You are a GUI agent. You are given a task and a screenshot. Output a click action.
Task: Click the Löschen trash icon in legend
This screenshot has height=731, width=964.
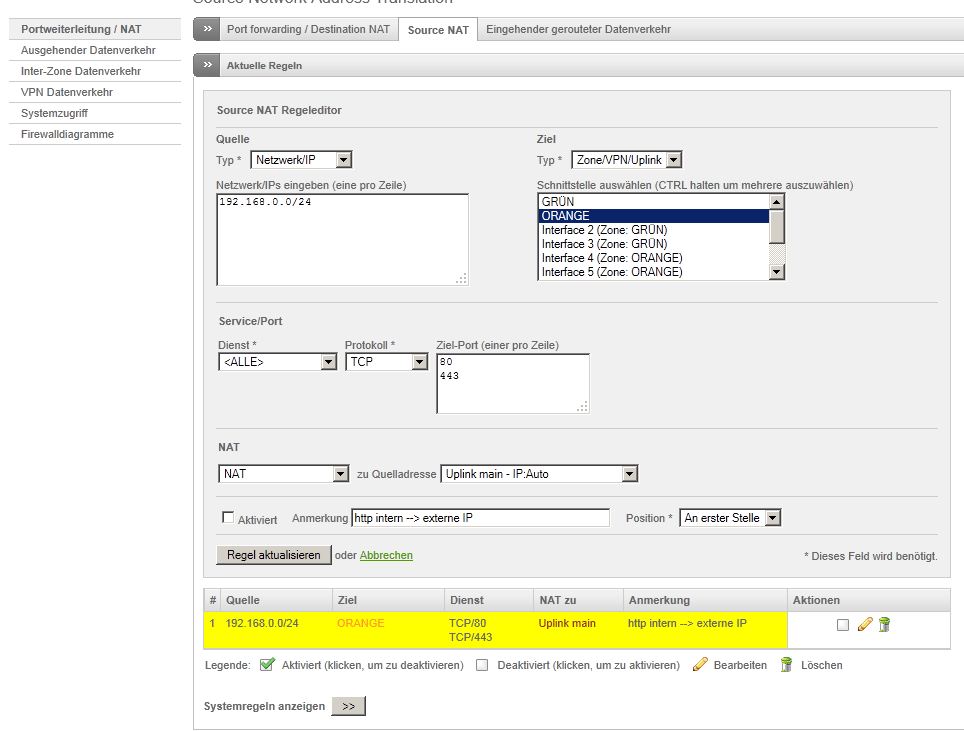(x=786, y=665)
